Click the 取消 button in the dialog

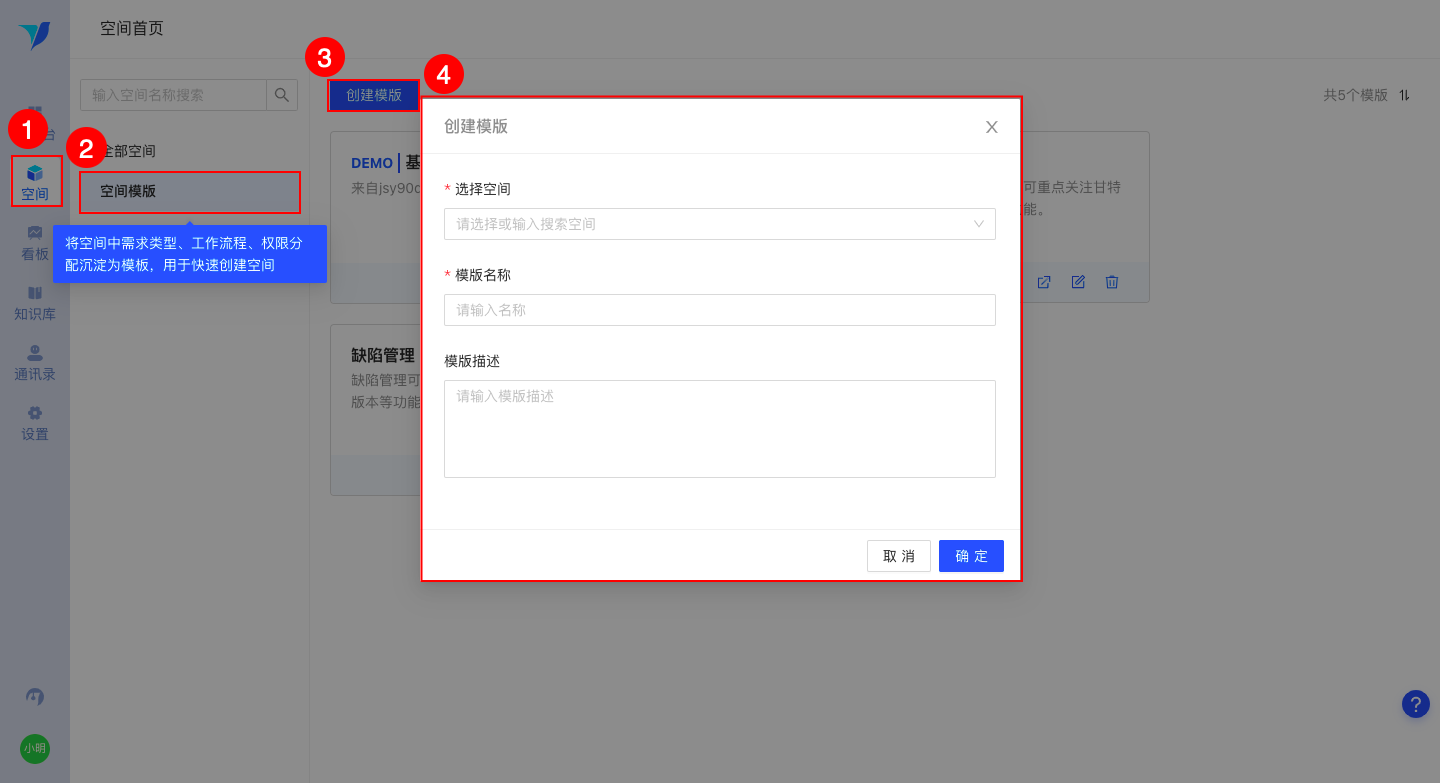pos(899,556)
